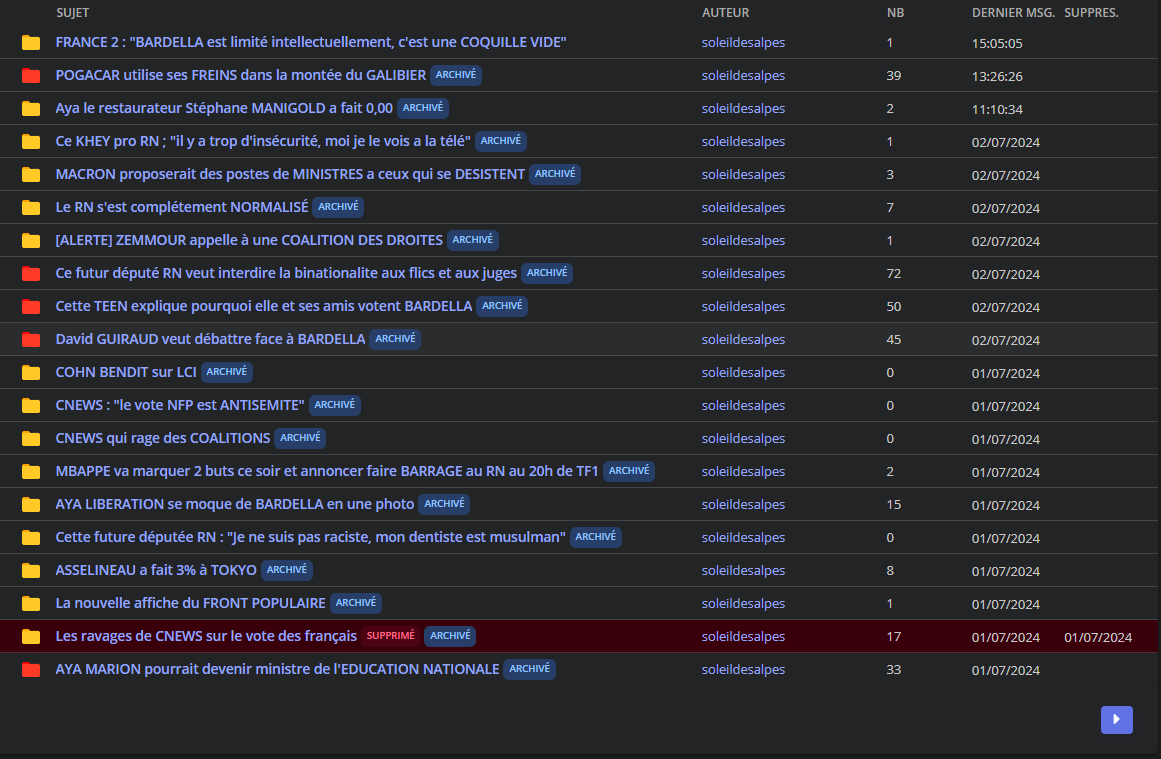
Task: Click author soleildesalpes on COHN BENDIT row
Action: coord(743,372)
